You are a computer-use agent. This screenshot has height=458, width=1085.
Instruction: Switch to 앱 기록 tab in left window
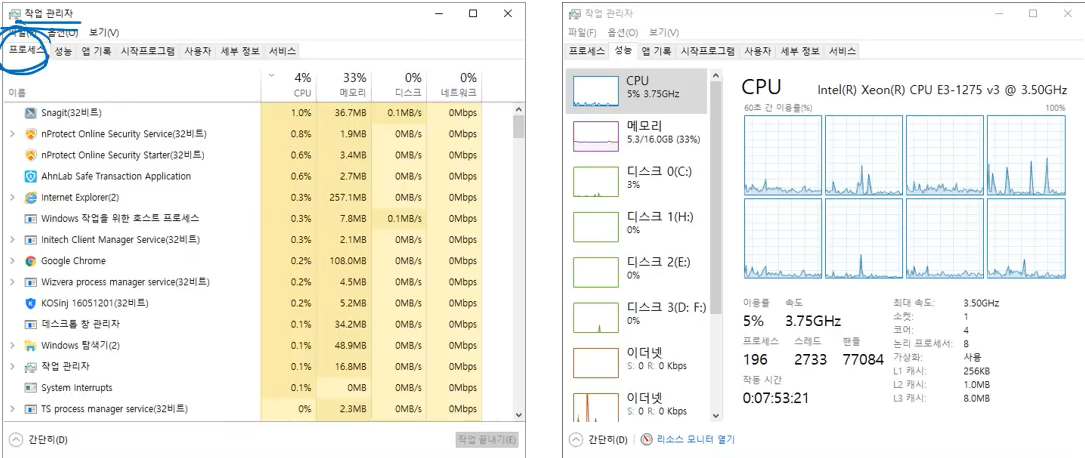point(96,51)
